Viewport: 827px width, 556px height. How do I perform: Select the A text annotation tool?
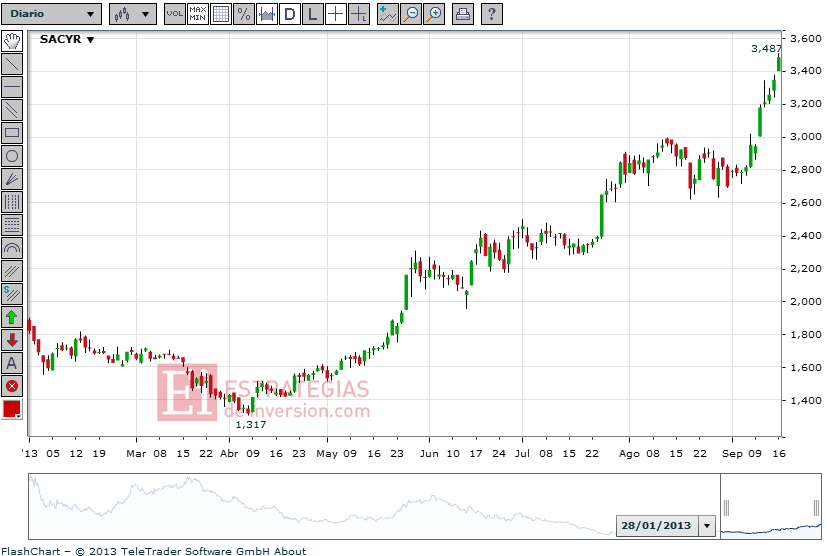[x=12, y=363]
